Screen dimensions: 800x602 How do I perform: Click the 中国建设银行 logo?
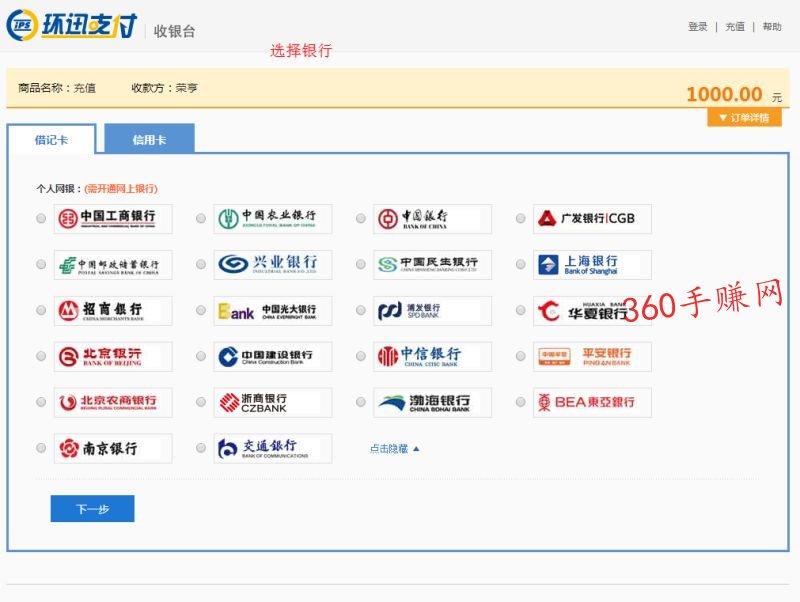[272, 357]
